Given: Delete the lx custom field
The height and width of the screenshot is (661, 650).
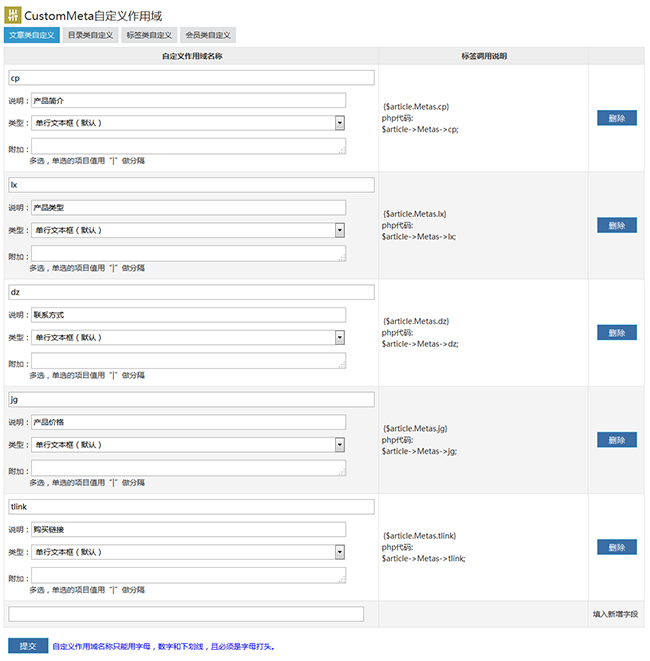Looking at the screenshot, I should point(617,226).
